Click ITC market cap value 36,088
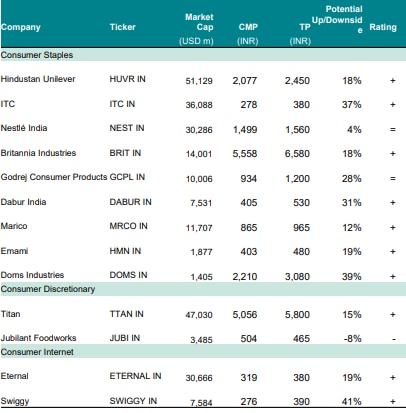Screen dimensions: 406x413 tap(199, 105)
